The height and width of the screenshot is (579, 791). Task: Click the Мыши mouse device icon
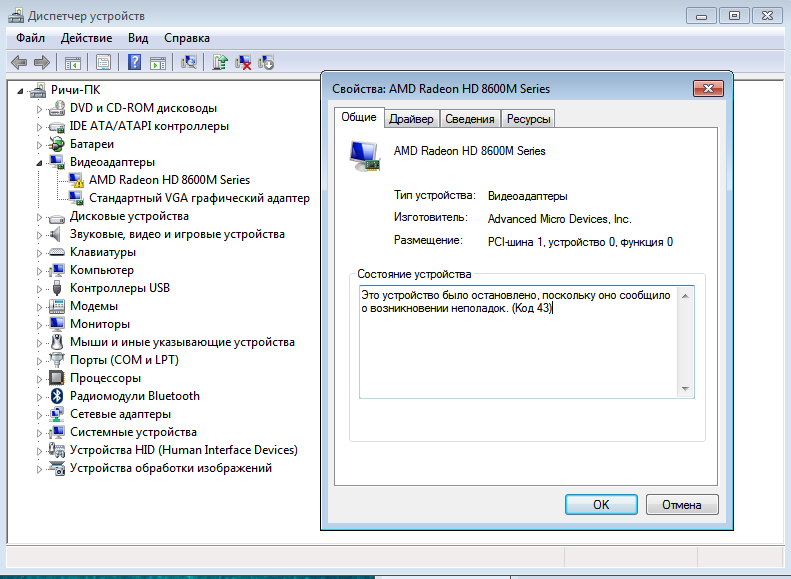coord(56,342)
